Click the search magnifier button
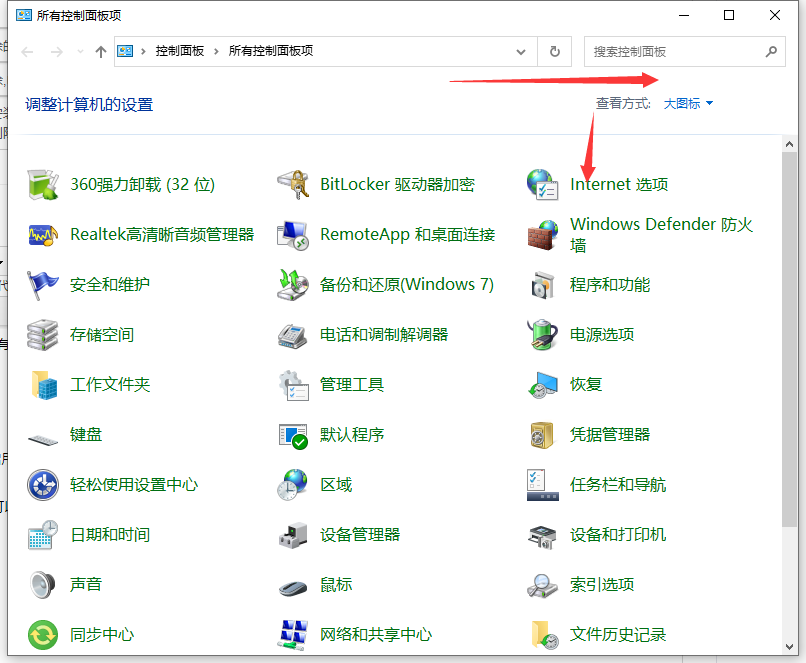The height and width of the screenshot is (663, 806). pos(771,51)
